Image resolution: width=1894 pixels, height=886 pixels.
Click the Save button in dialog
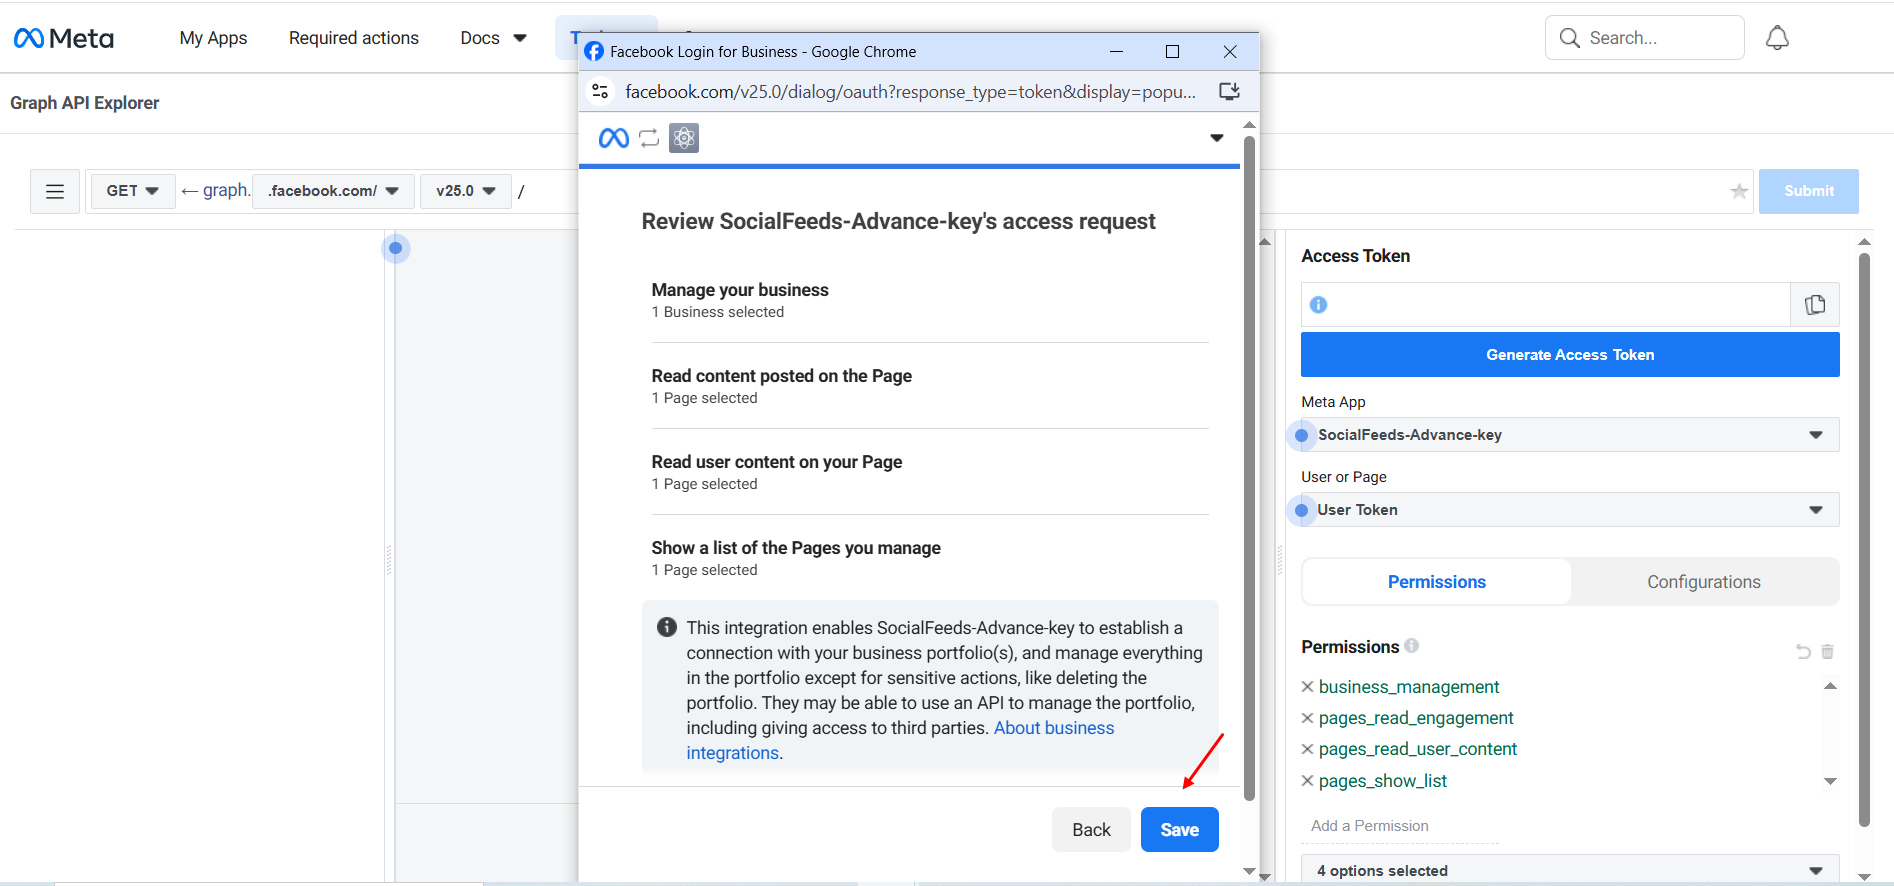[x=1179, y=830]
